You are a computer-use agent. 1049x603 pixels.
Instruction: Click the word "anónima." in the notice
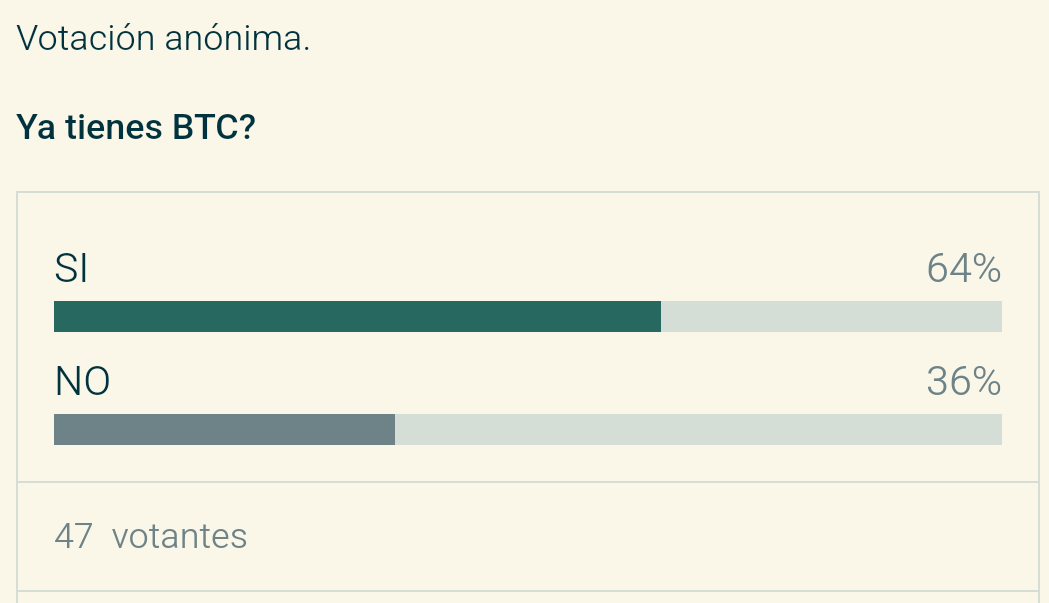tap(237, 38)
